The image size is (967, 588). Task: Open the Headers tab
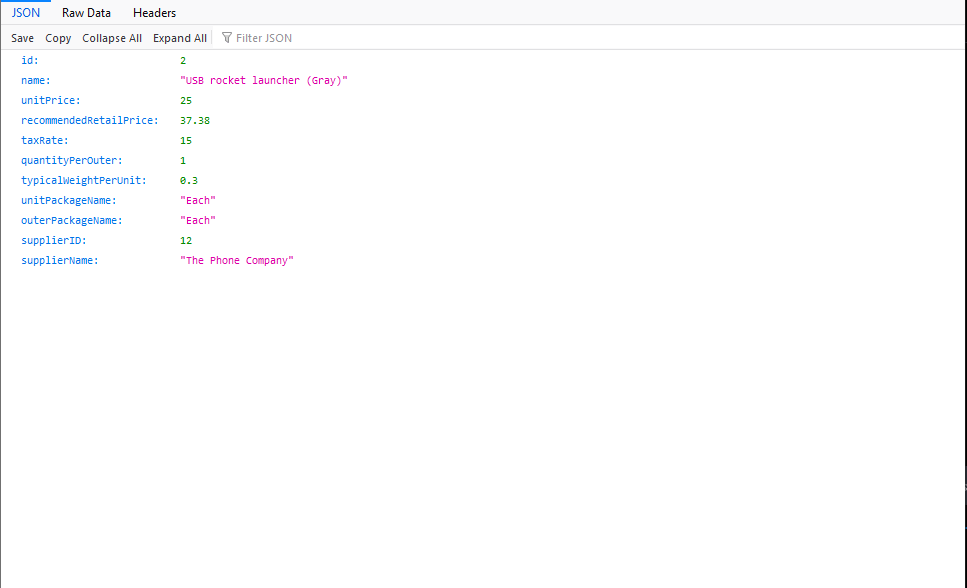point(154,13)
